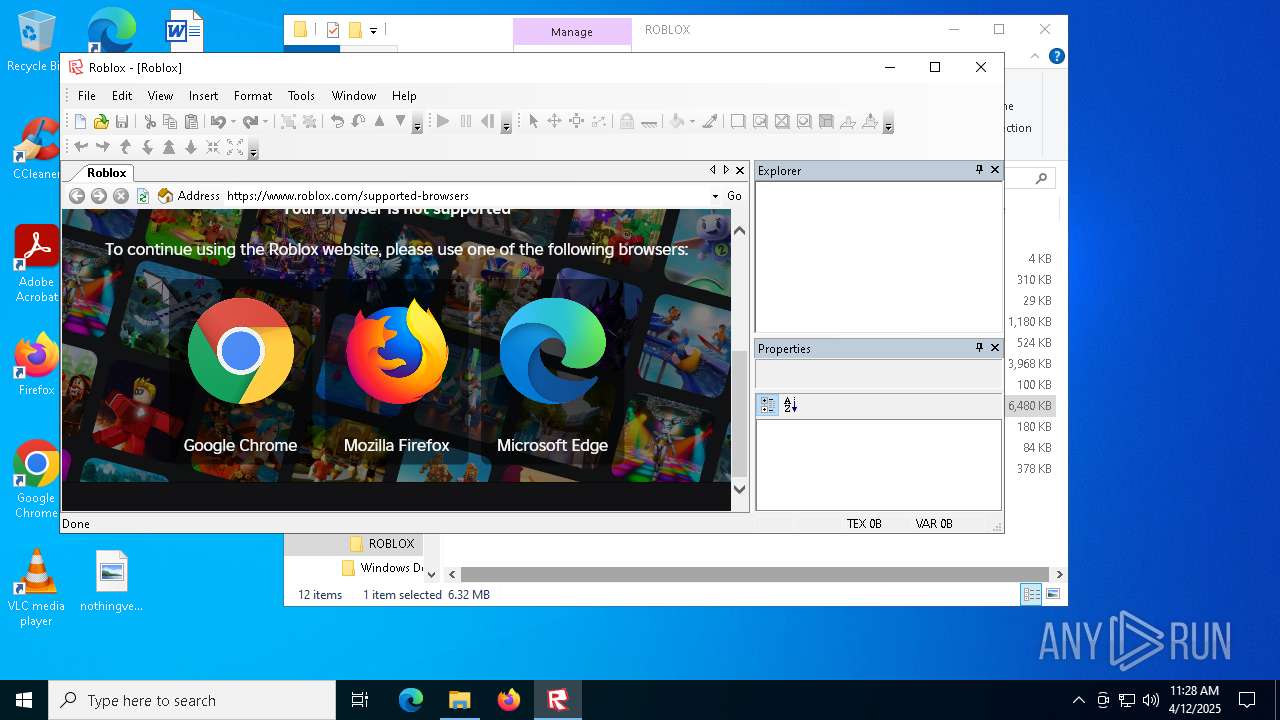Open Task View from taskbar
The width and height of the screenshot is (1280, 720).
[360, 700]
